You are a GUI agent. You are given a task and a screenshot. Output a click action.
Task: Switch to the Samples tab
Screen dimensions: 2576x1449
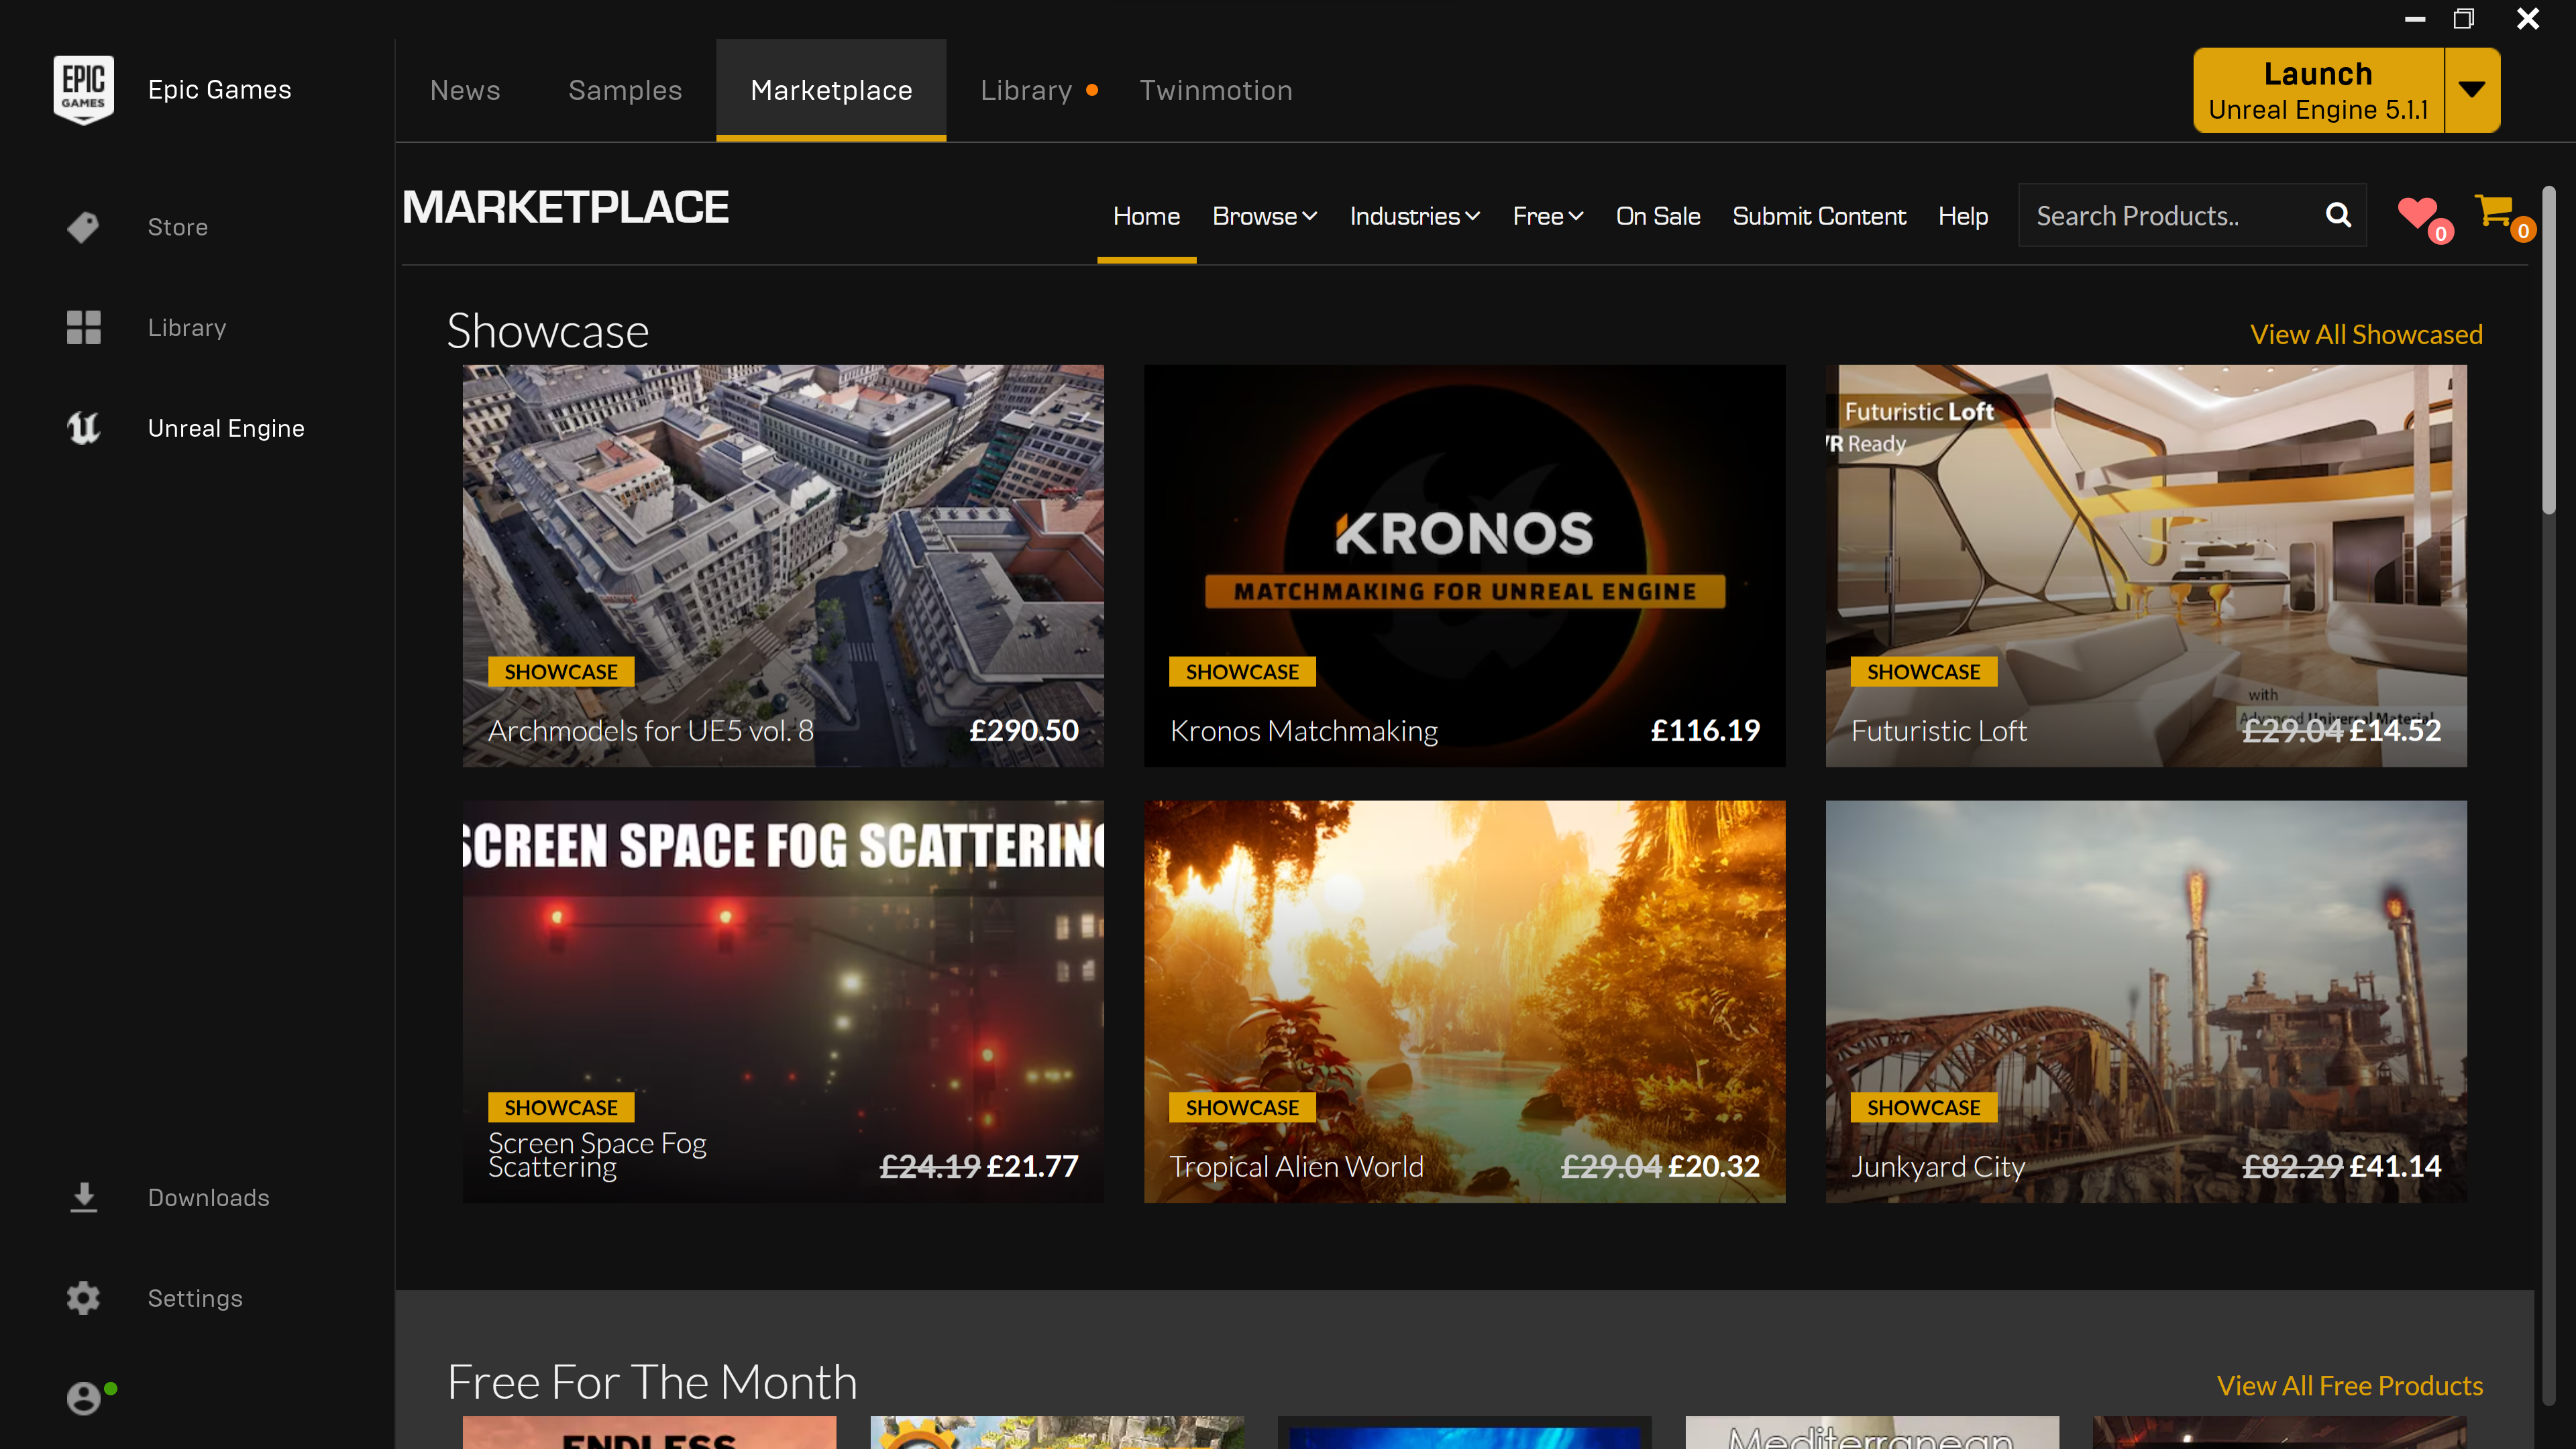625,90
